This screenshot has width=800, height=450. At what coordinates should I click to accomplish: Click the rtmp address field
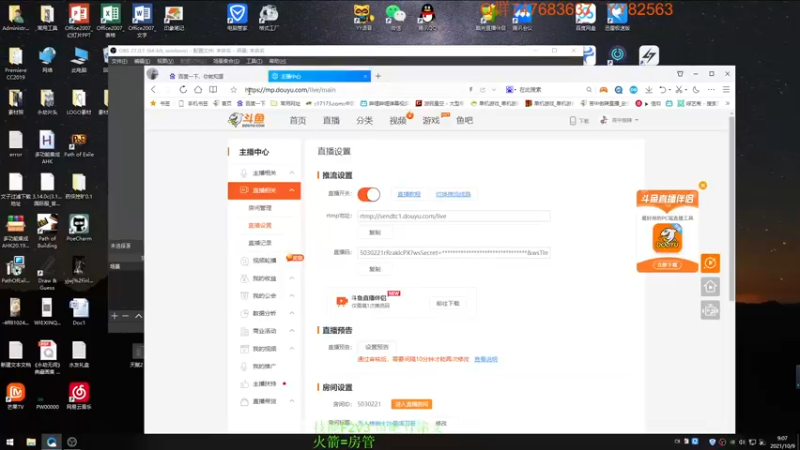(x=454, y=216)
